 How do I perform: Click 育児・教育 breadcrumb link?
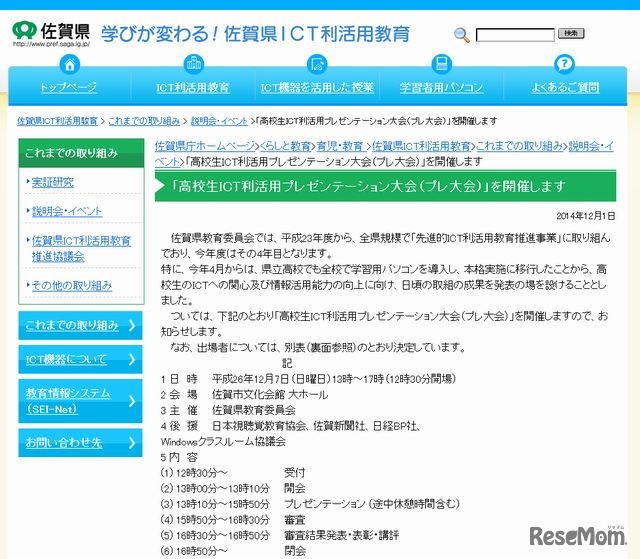[x=340, y=146]
